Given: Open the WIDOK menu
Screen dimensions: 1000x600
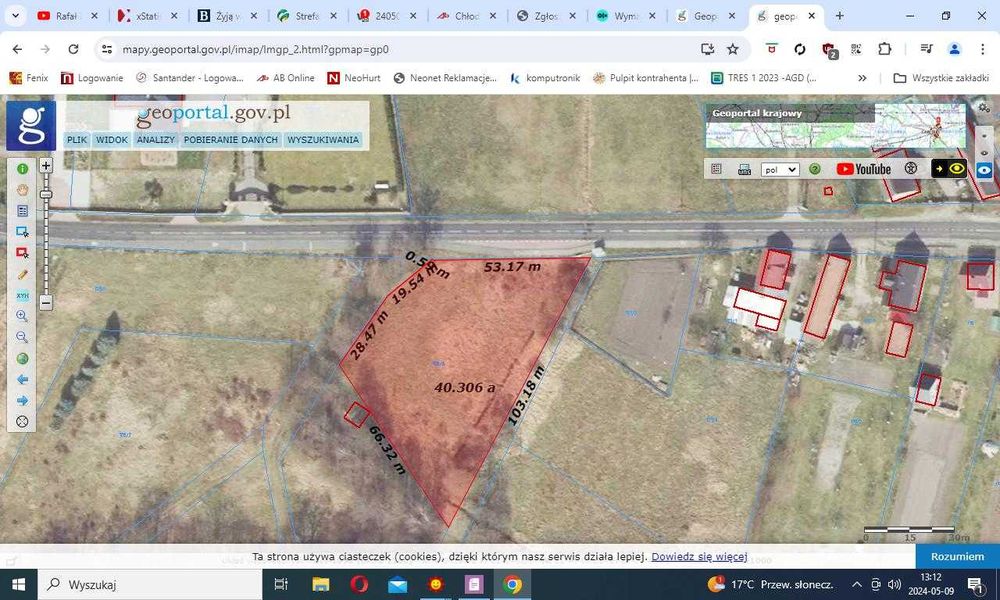Looking at the screenshot, I should pyautogui.click(x=112, y=140).
